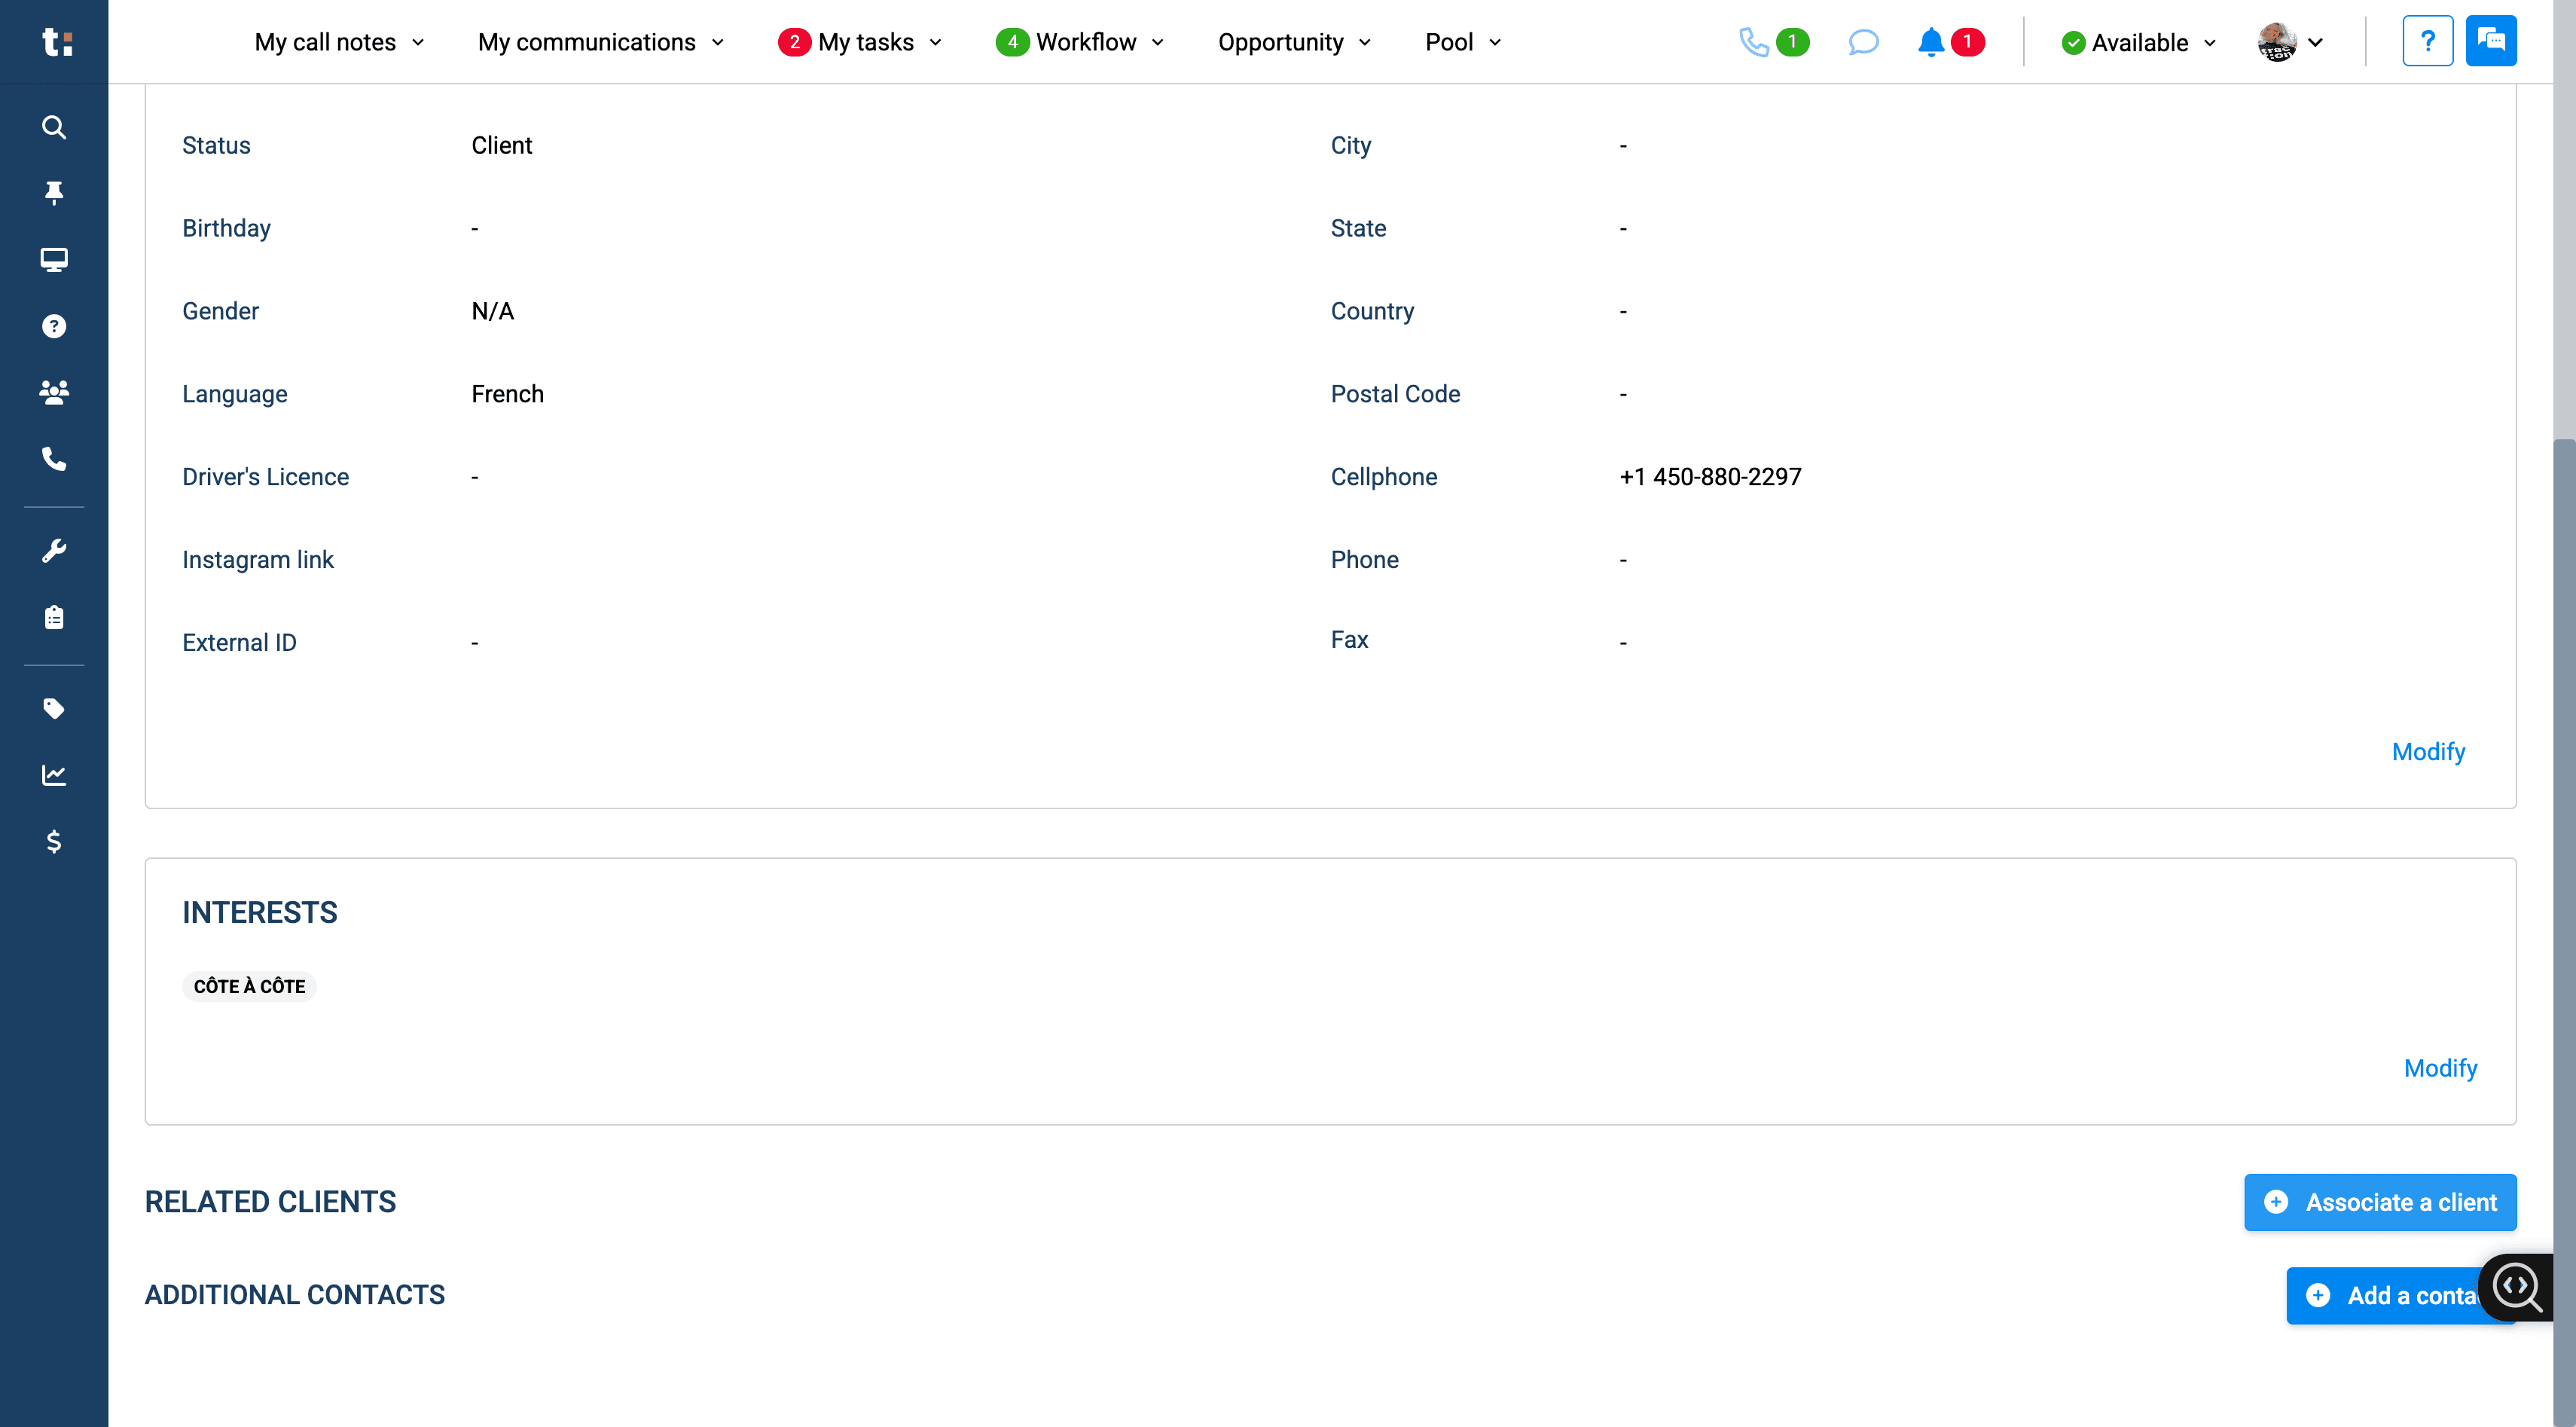Expand the Pool menu

1464,42
